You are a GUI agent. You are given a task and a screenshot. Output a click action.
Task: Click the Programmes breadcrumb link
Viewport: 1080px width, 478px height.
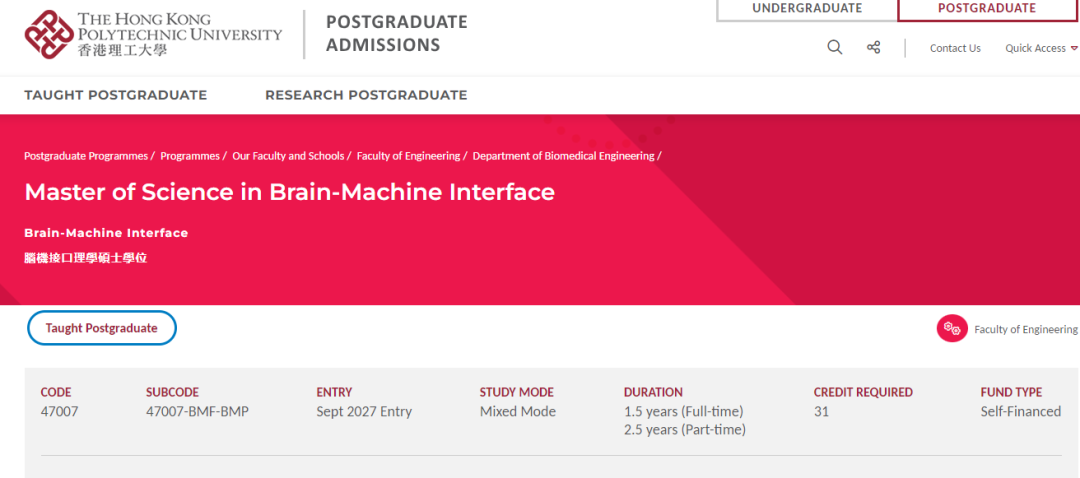point(190,156)
